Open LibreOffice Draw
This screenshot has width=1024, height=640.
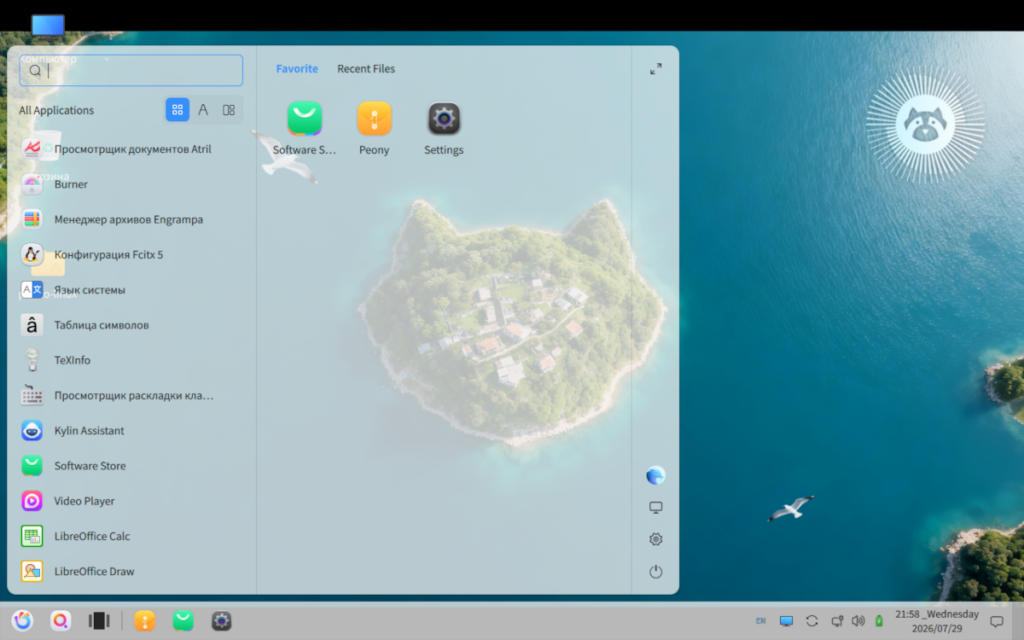point(131,572)
